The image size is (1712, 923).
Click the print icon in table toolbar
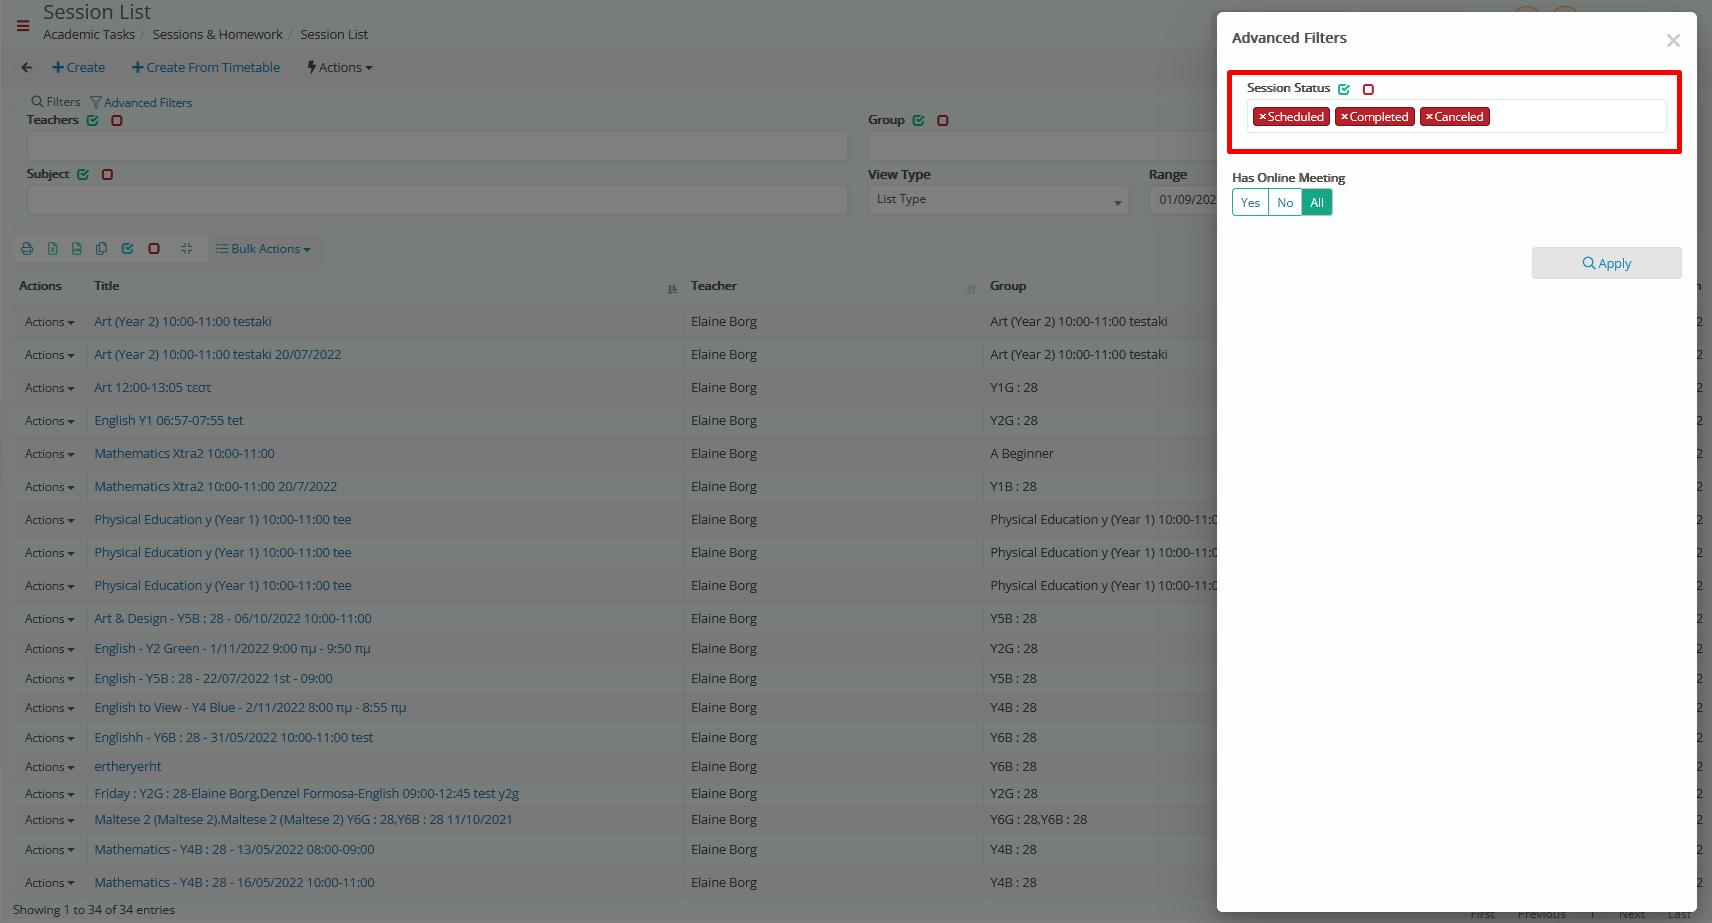coord(27,249)
